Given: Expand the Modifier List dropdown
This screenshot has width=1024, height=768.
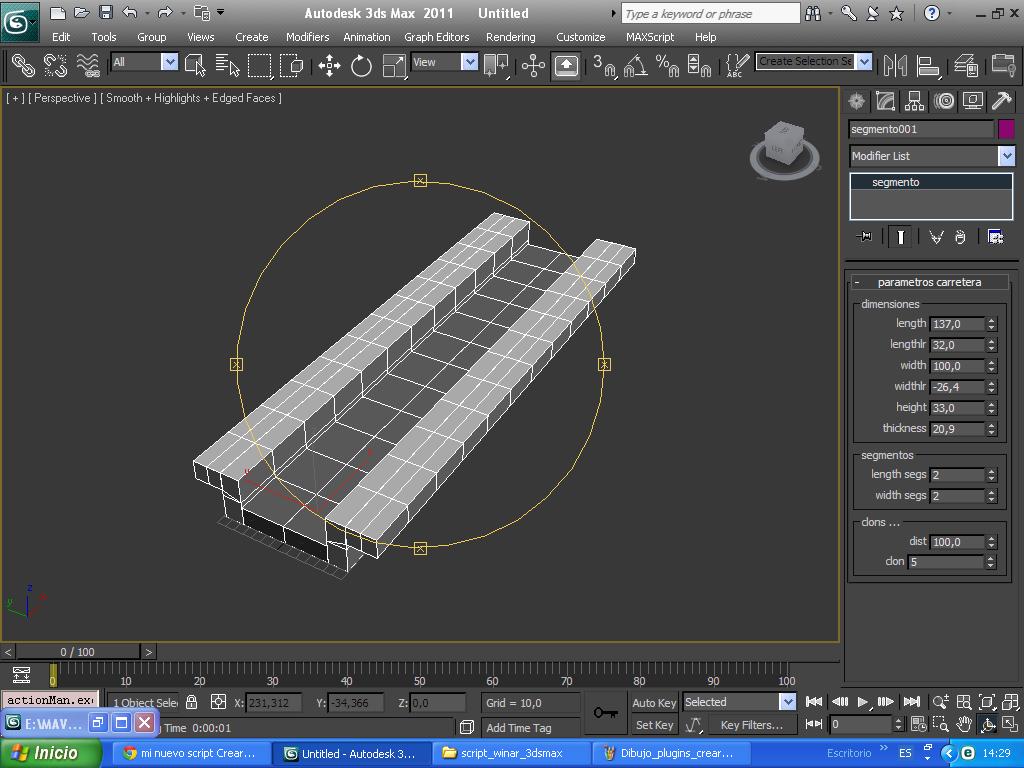Looking at the screenshot, I should pyautogui.click(x=1006, y=156).
